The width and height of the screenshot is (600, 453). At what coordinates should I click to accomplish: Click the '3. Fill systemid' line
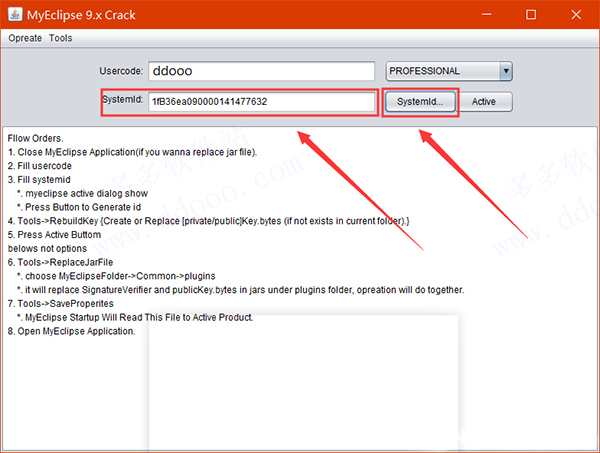tap(39, 179)
